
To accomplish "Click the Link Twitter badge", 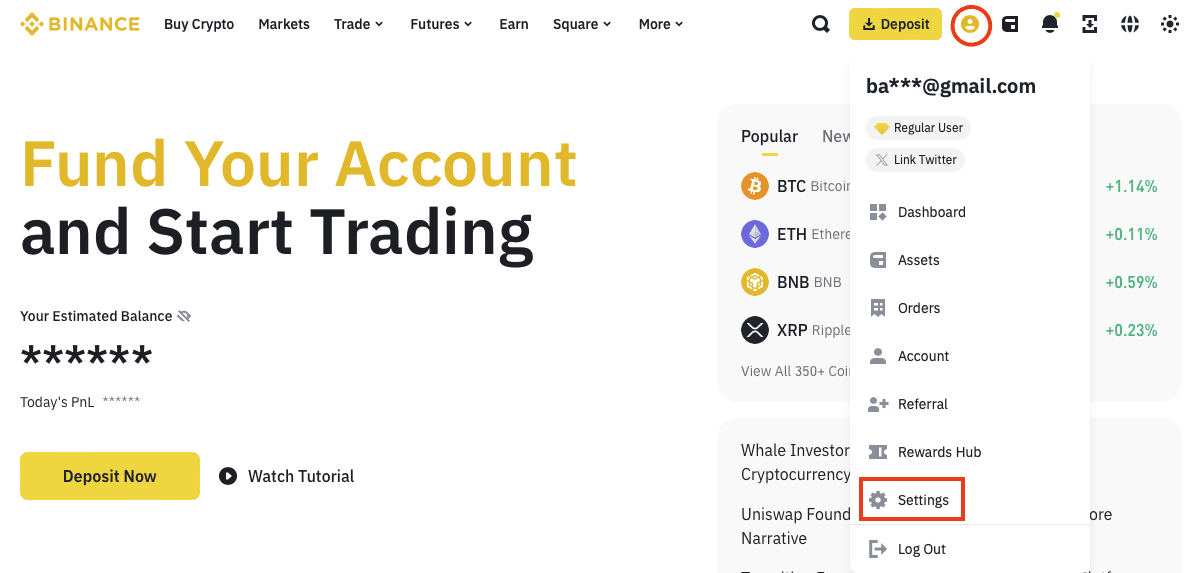I will (x=915, y=160).
